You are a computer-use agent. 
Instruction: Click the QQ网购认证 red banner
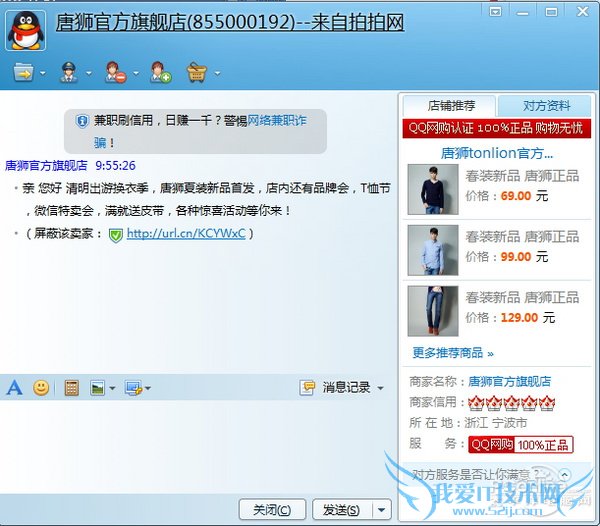pyautogui.click(x=496, y=128)
